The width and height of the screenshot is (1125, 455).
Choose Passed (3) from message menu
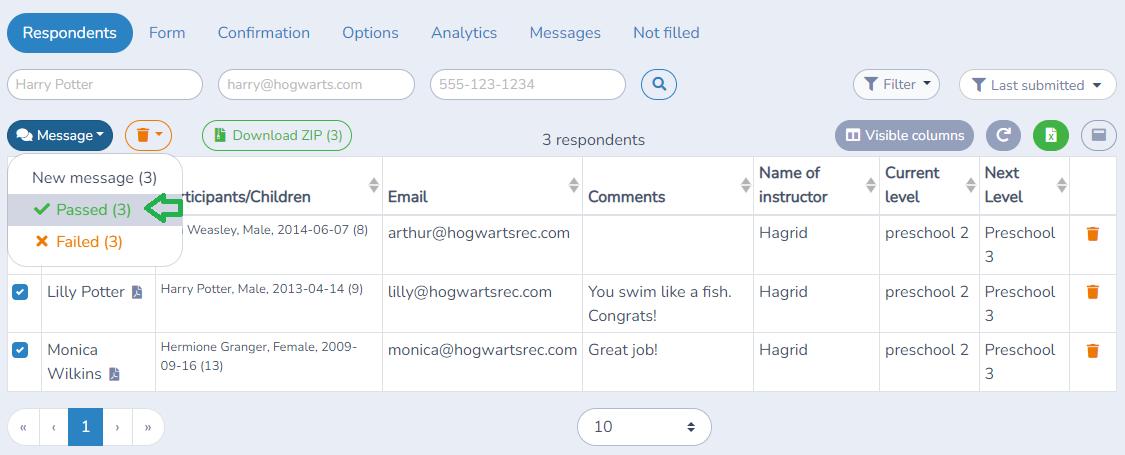[95, 210]
